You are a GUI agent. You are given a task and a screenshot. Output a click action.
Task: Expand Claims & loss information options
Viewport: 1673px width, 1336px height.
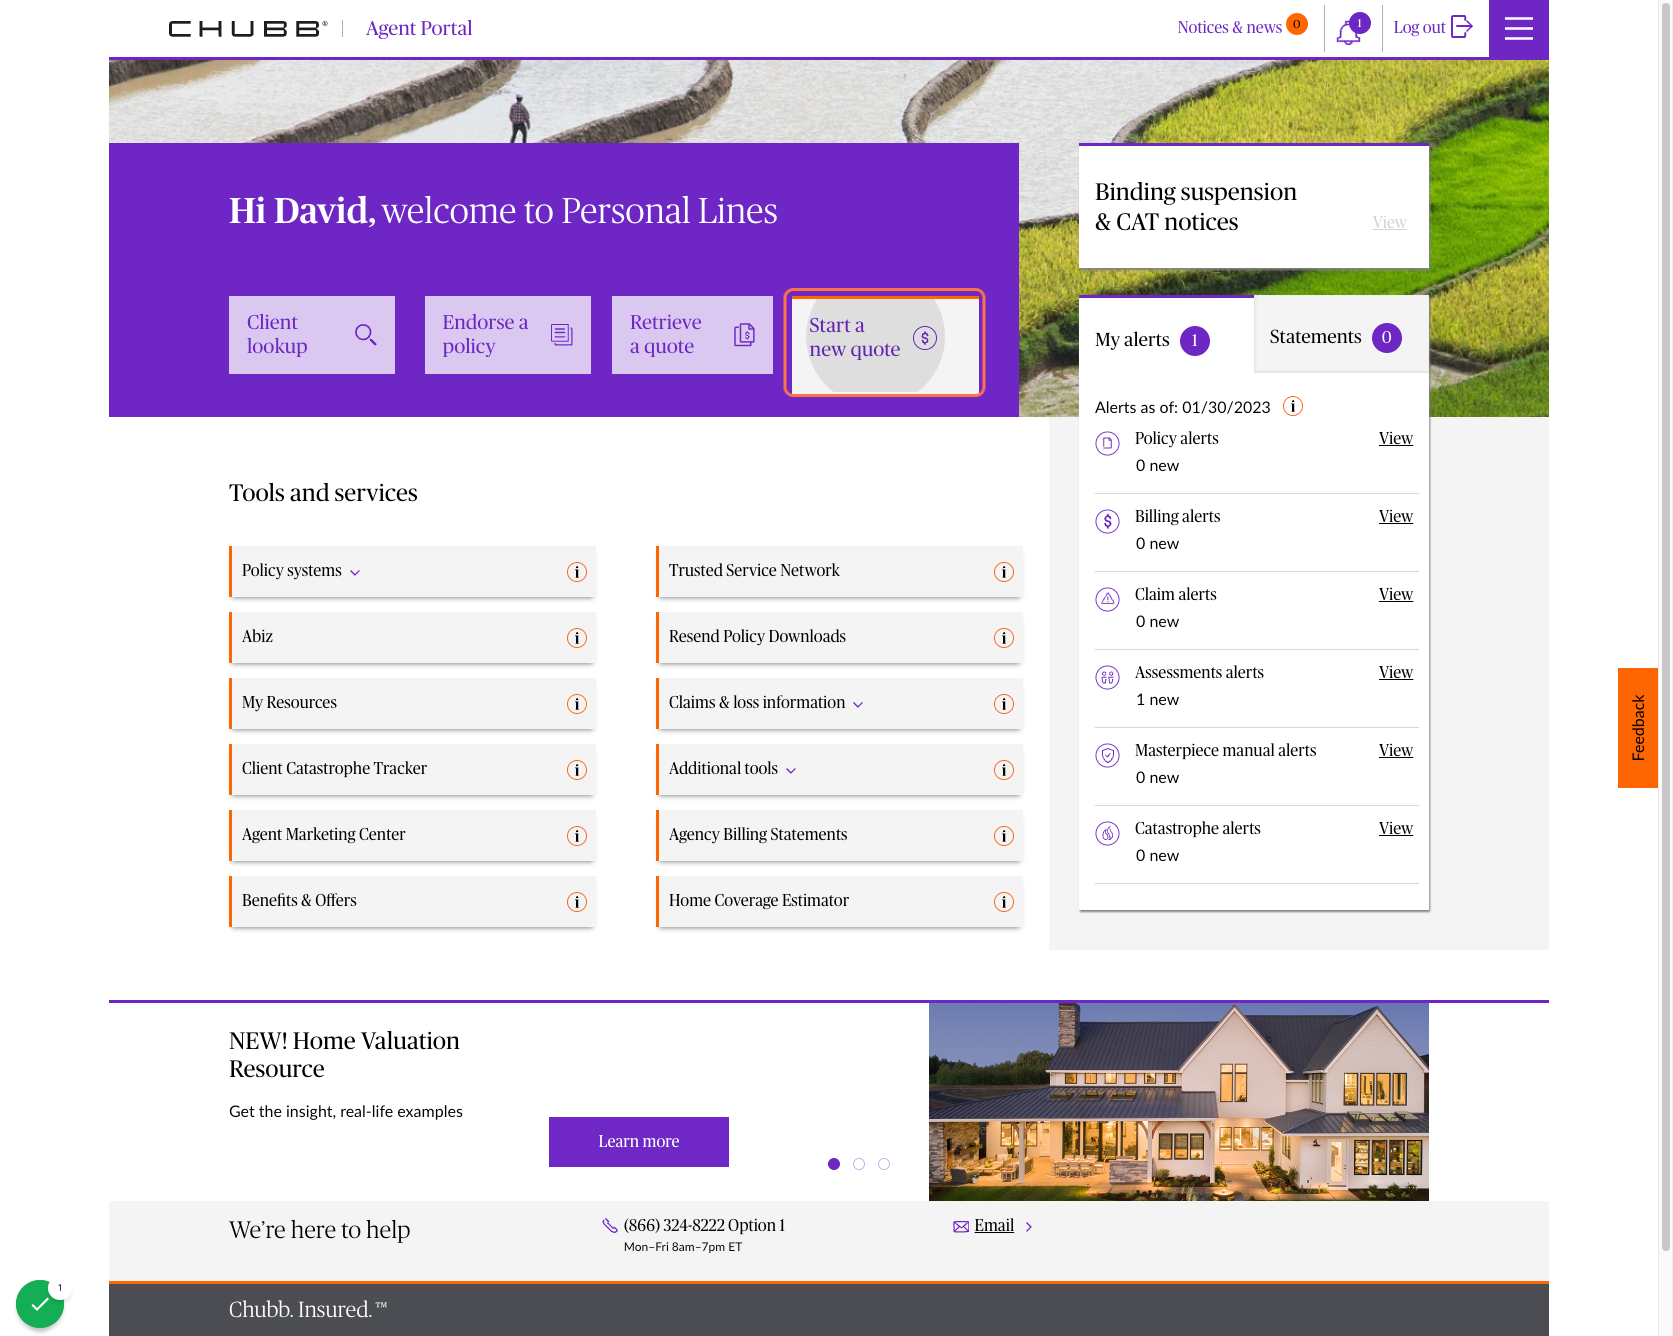click(858, 704)
